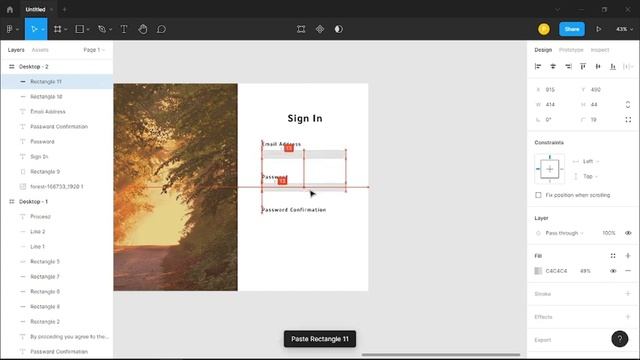Align selection to right
The height and width of the screenshot is (360, 640).
pyautogui.click(x=568, y=67)
